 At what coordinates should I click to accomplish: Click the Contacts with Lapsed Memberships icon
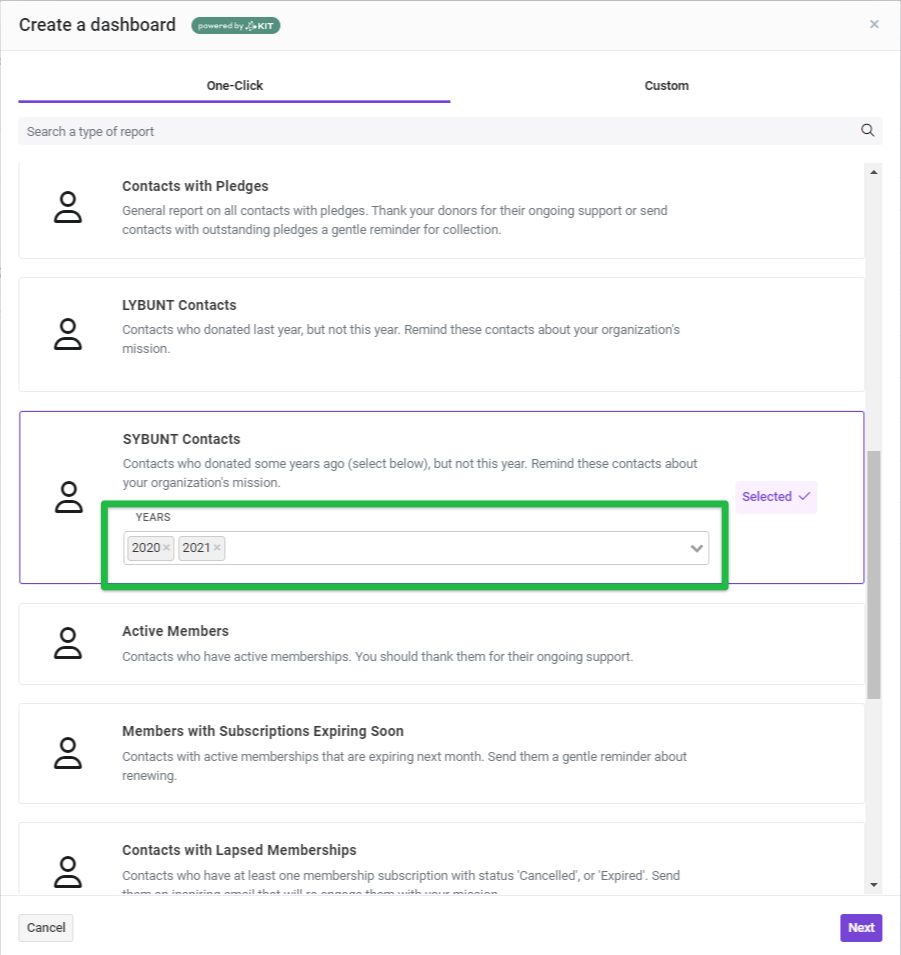[x=68, y=872]
